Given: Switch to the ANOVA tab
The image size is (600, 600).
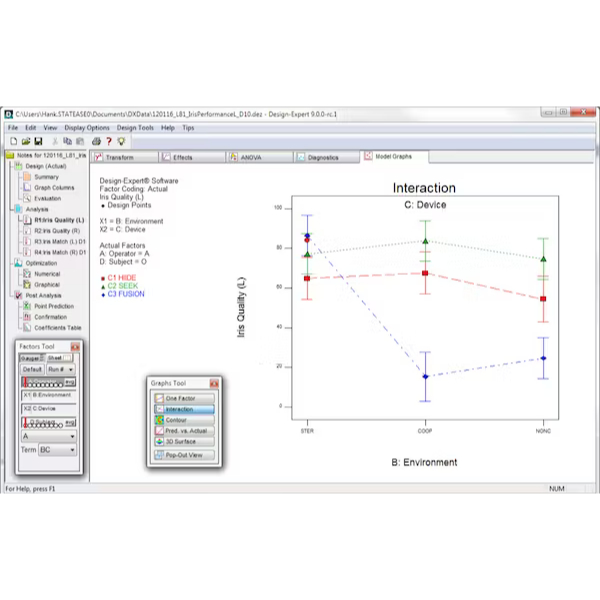Looking at the screenshot, I should click(260, 157).
